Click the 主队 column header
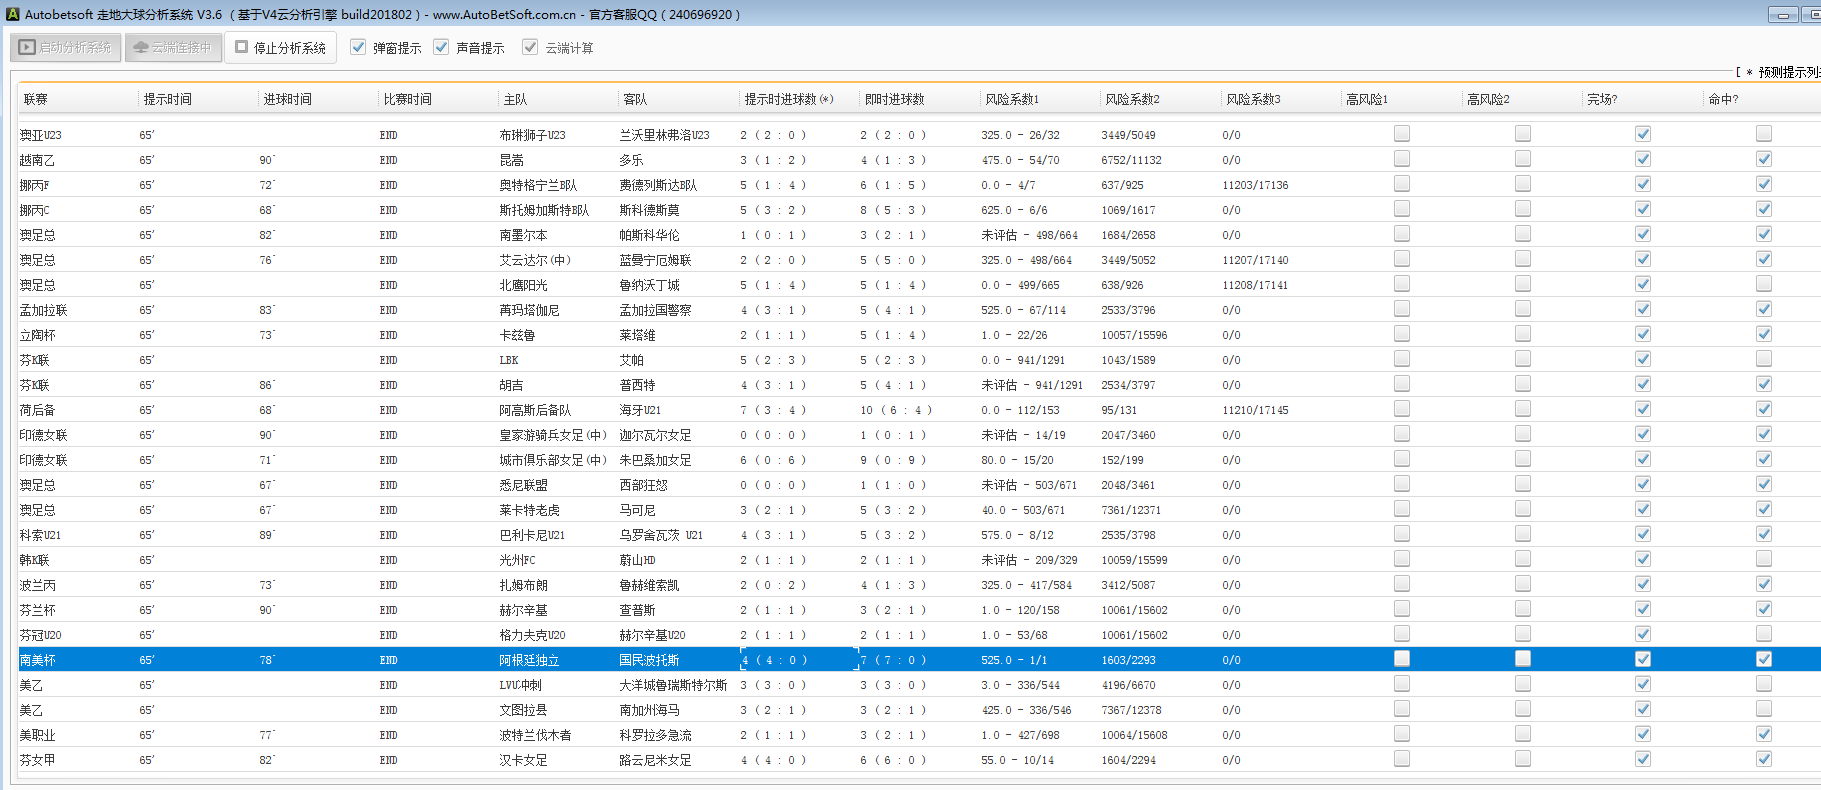 tap(515, 99)
